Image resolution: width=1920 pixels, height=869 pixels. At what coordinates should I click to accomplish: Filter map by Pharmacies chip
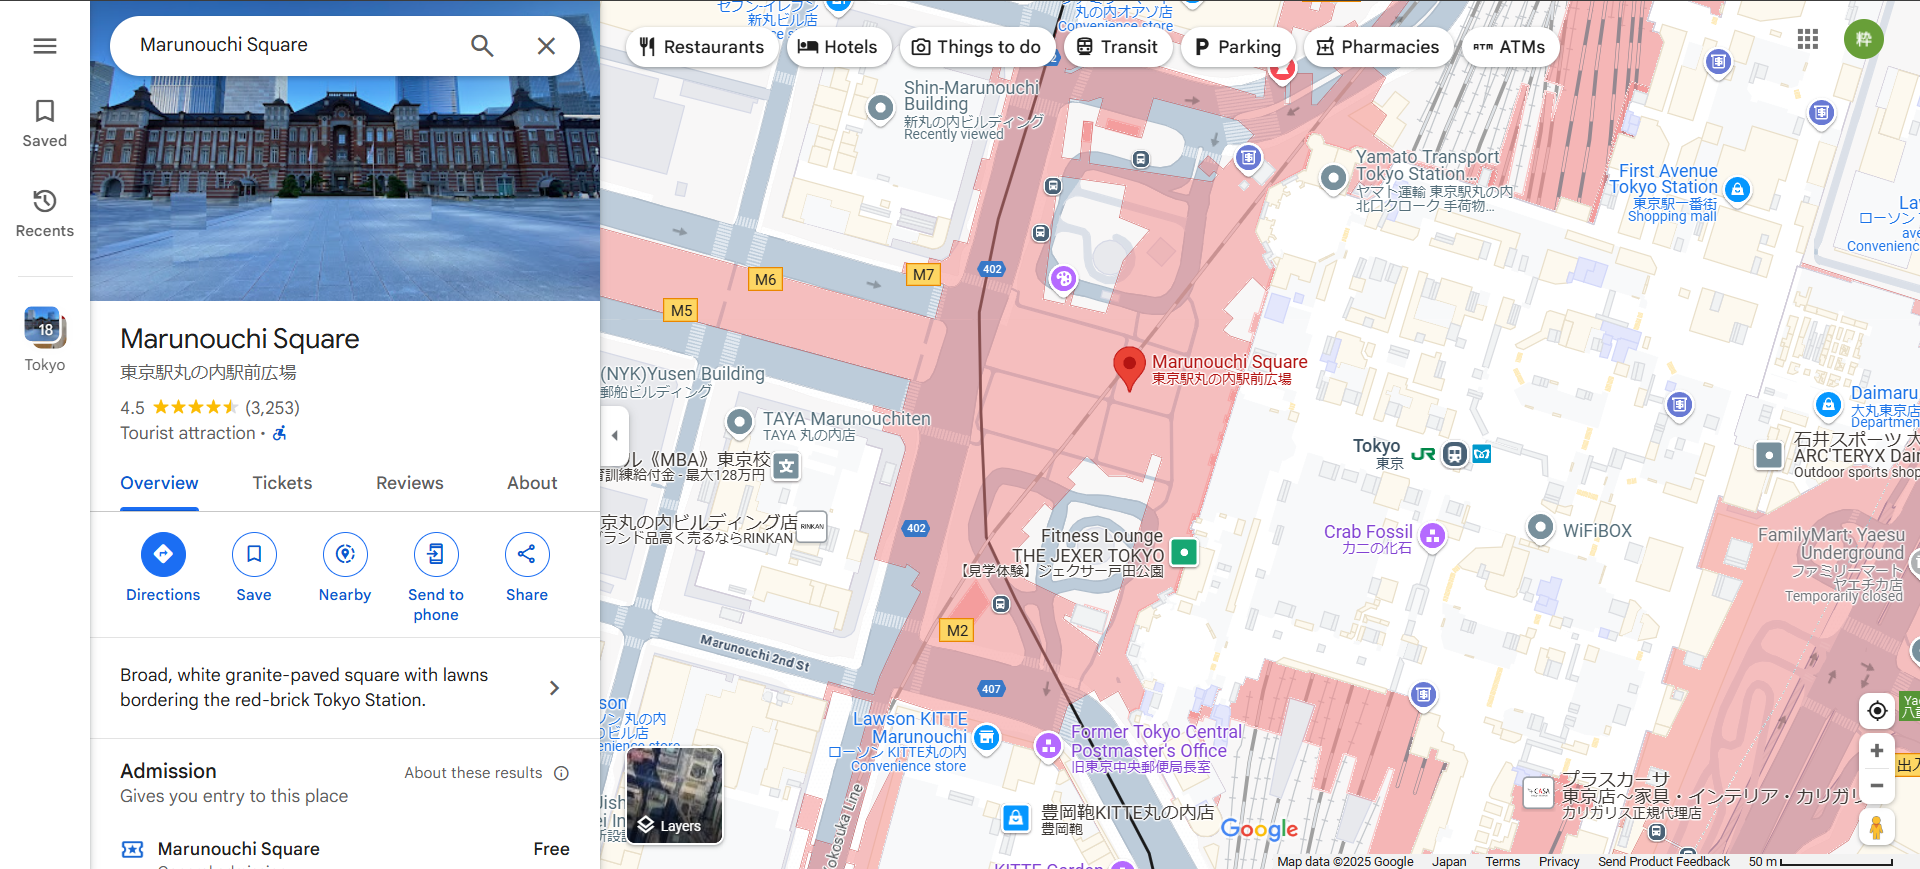pos(1378,47)
